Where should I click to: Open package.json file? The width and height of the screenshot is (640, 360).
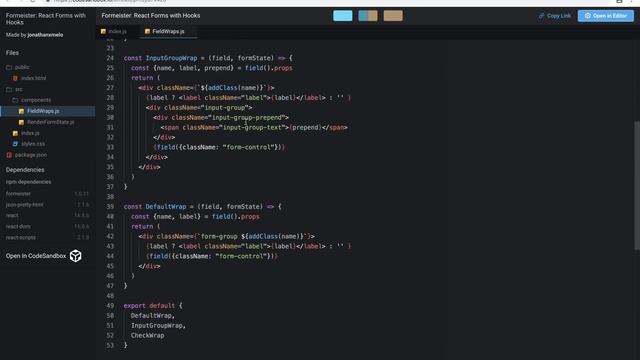click(x=31, y=155)
